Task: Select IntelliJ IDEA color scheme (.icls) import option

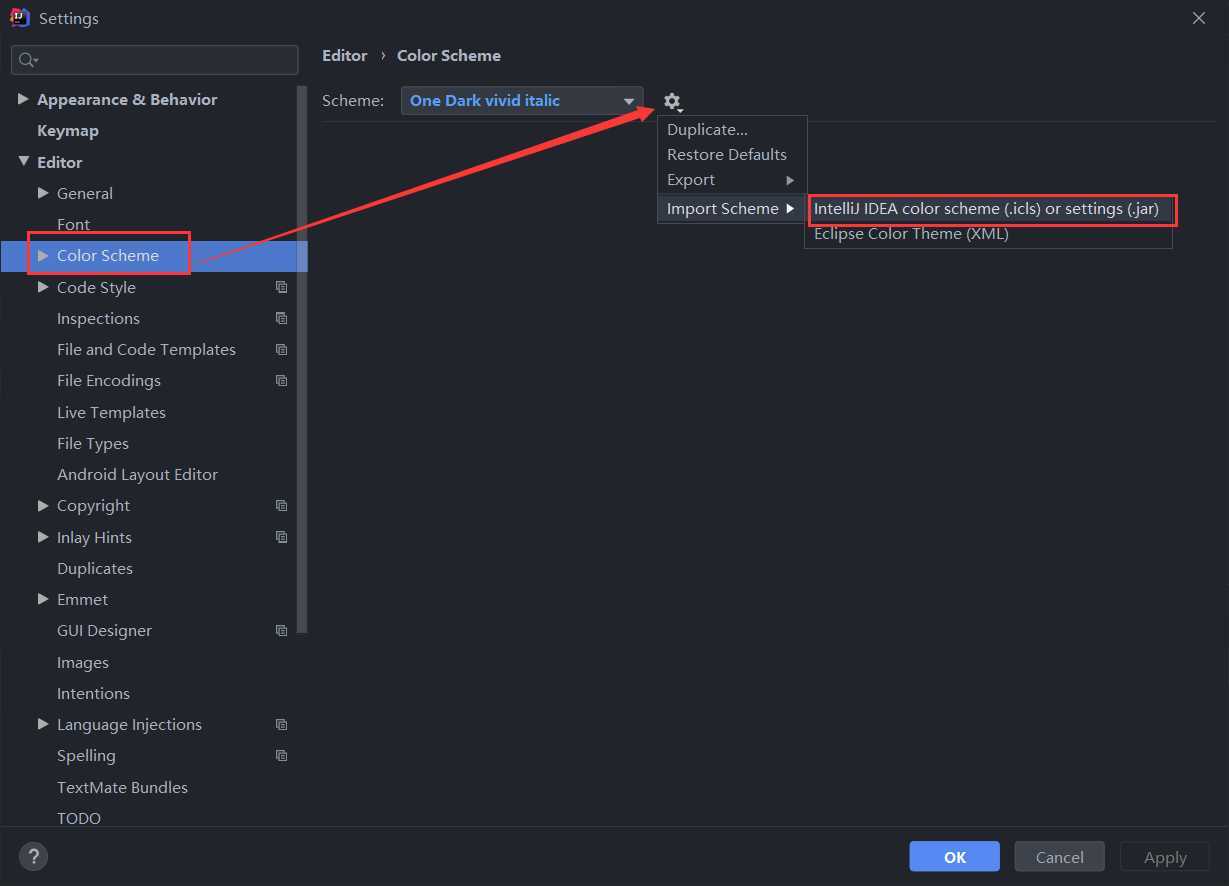Action: (988, 209)
